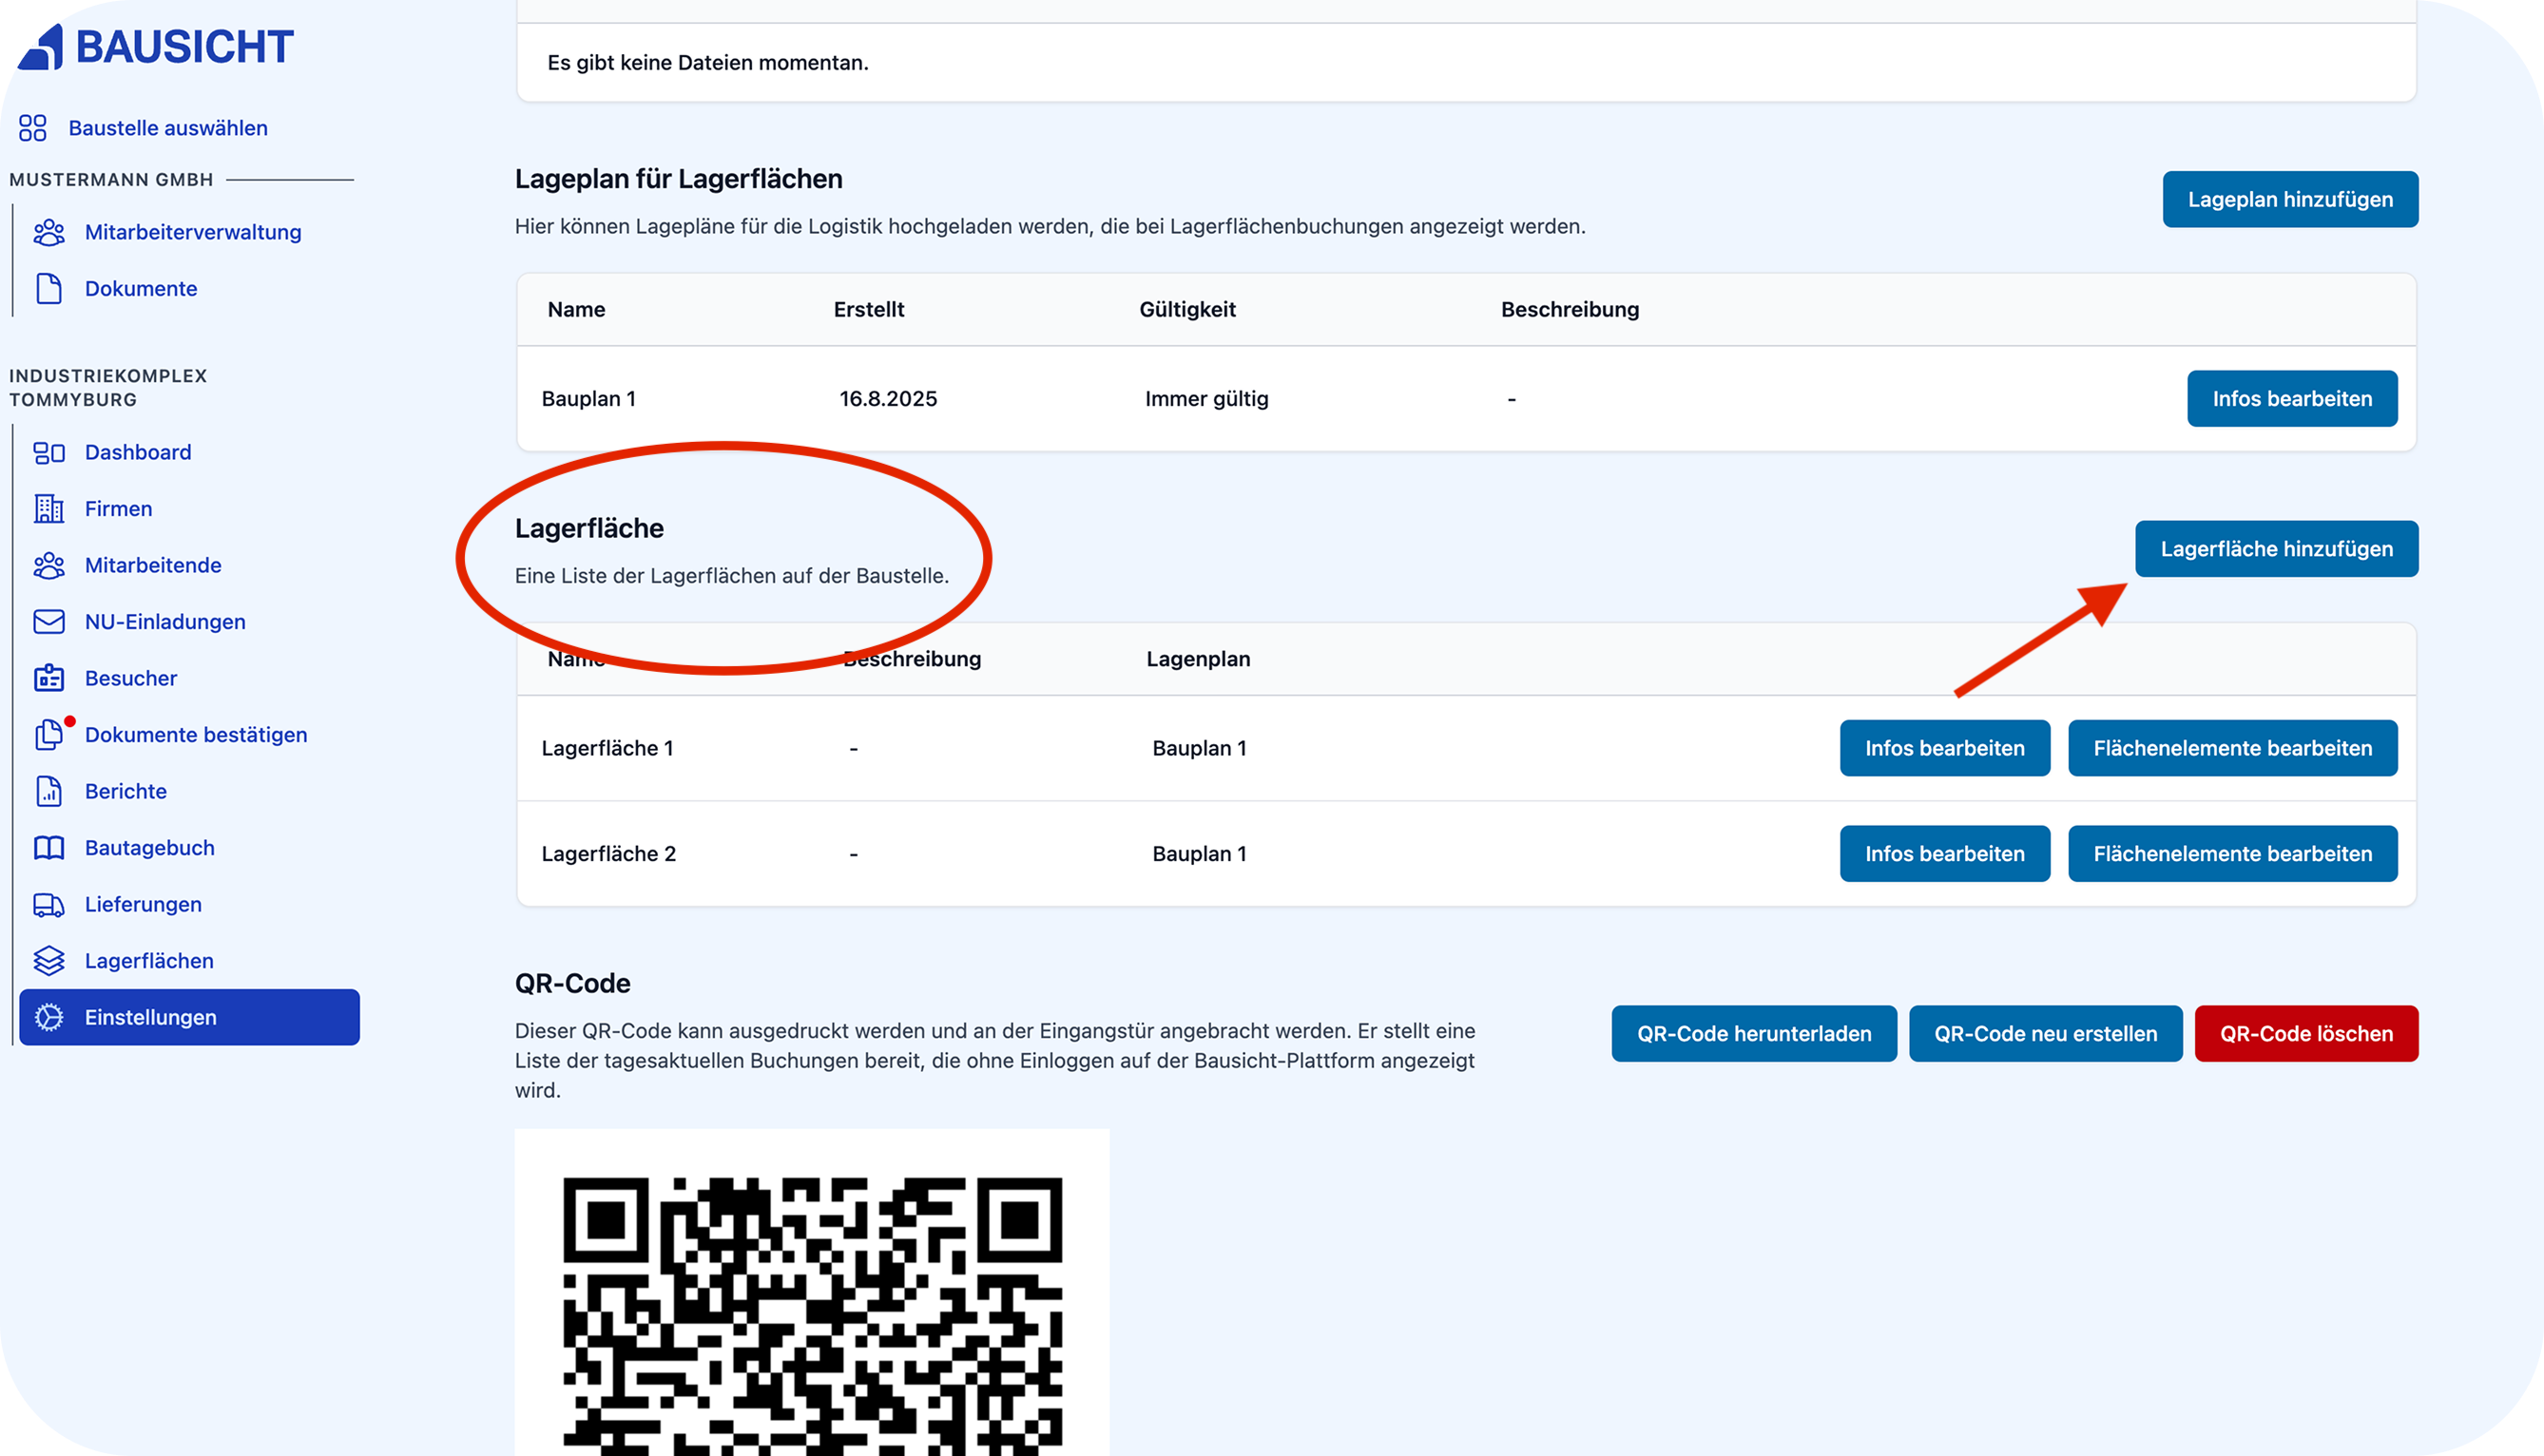Click Flächenelemente bearbeiten for Lagerfläche 2
Viewport: 2544px width, 1456px height.
click(x=2233, y=853)
